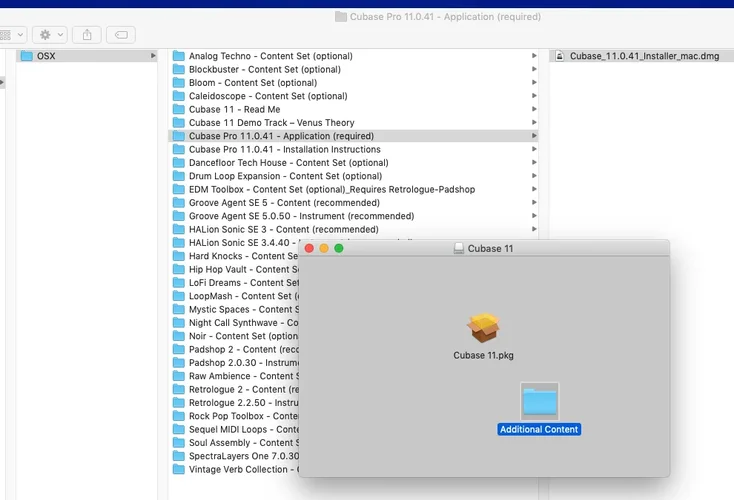Select LoopMash - Content Set folder

[234, 296]
